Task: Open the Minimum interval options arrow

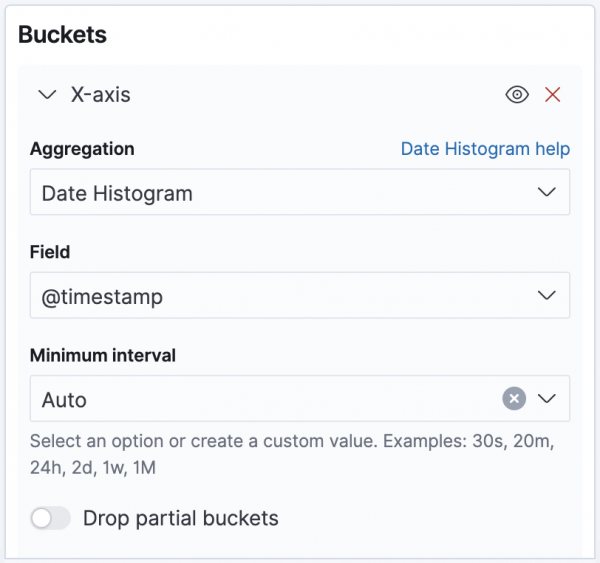Action: pos(546,399)
